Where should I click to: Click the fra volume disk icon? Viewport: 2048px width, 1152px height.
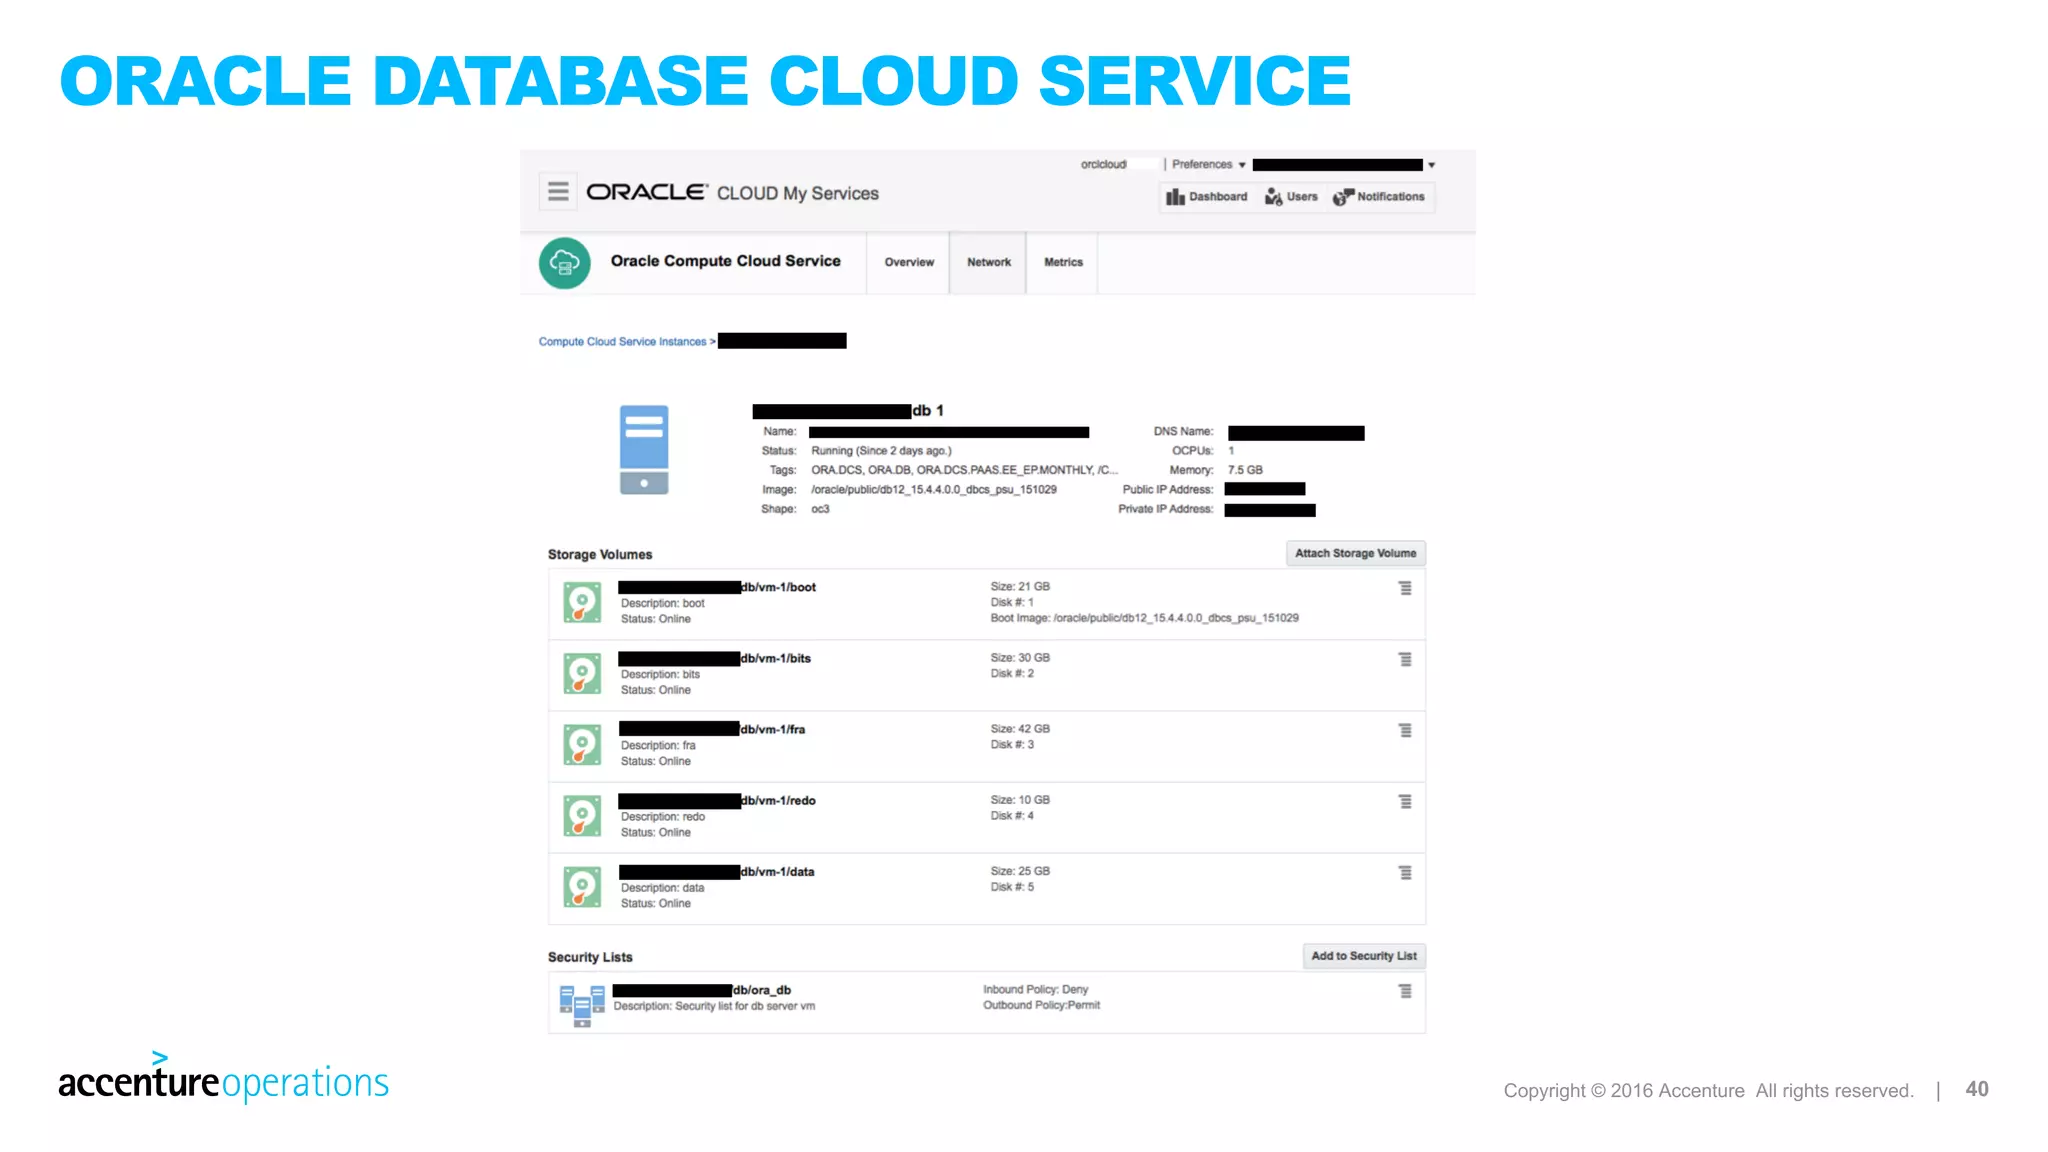coord(582,744)
